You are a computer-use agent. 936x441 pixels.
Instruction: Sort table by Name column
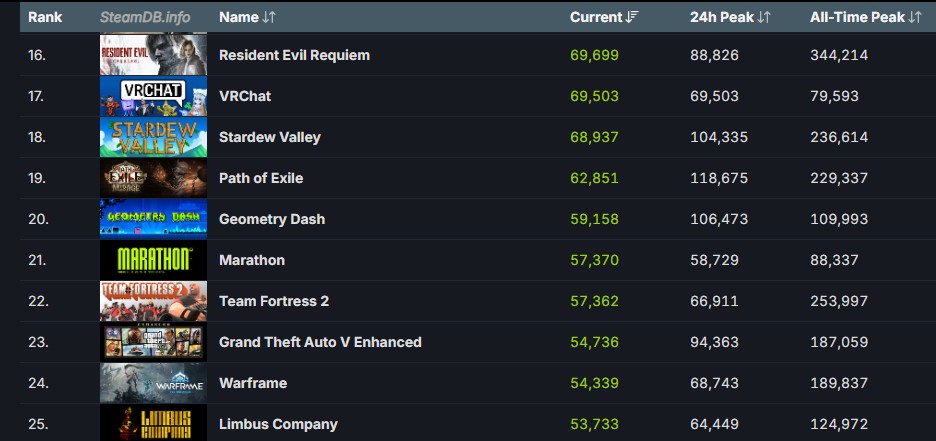coord(247,17)
